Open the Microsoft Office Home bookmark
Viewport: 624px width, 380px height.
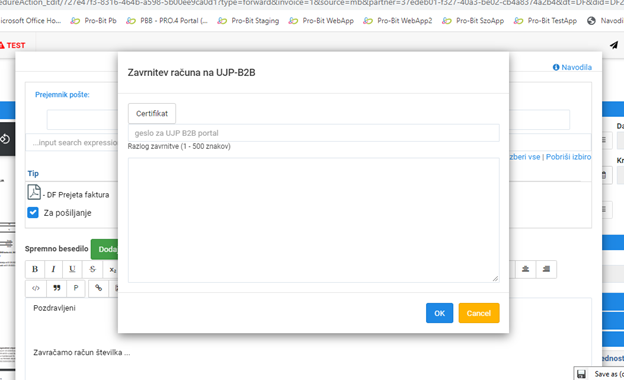[31, 20]
